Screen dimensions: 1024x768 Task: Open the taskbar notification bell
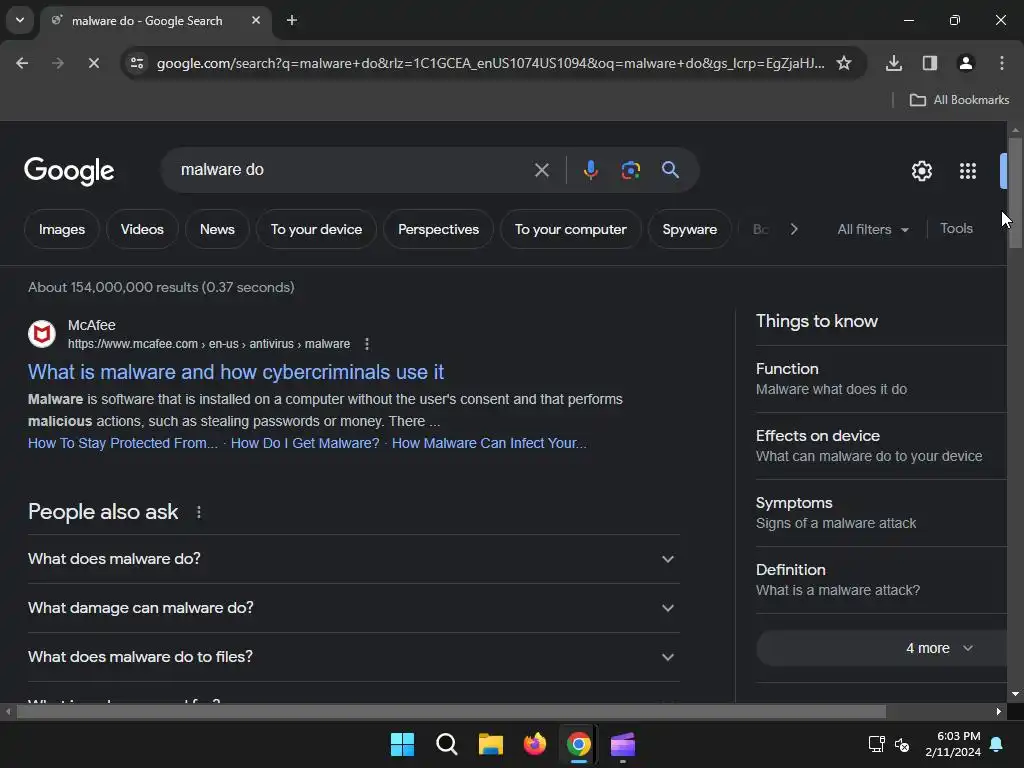click(x=997, y=744)
